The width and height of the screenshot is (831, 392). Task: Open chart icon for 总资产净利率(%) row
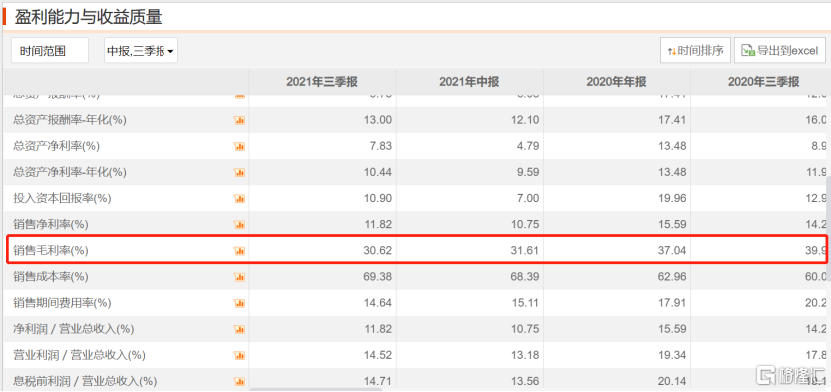(239, 146)
